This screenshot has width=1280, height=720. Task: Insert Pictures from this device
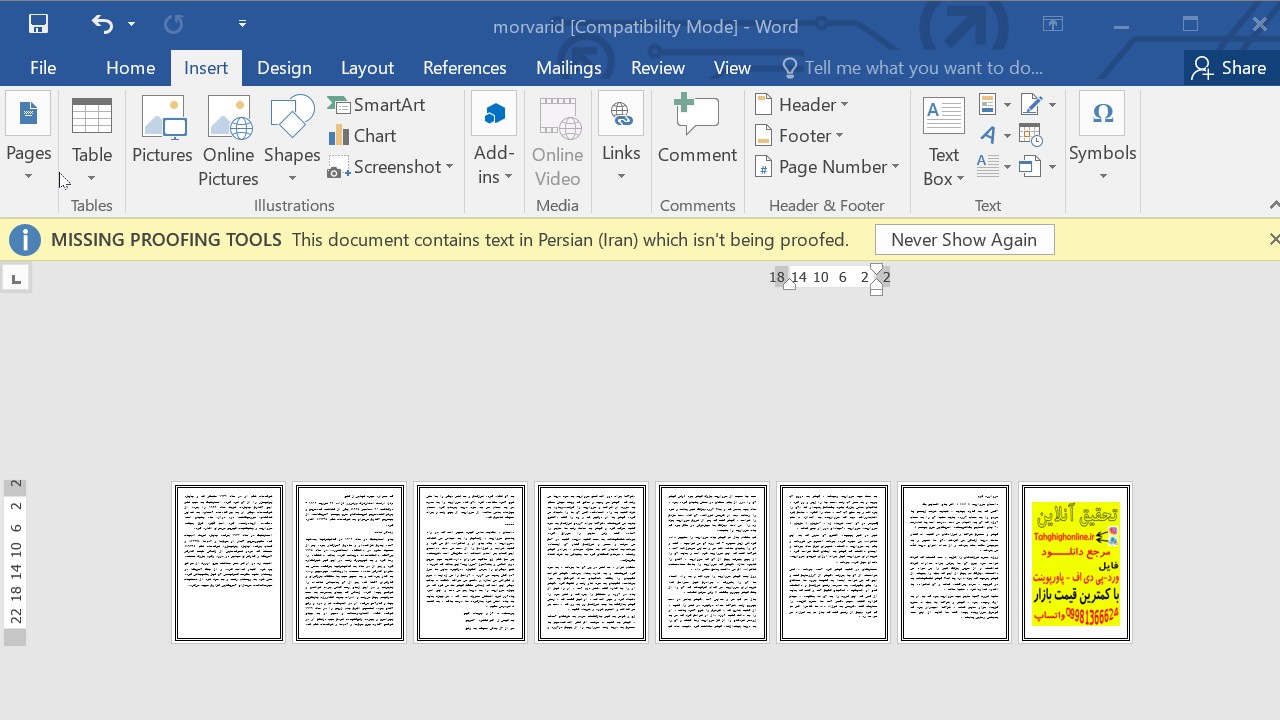(x=162, y=130)
